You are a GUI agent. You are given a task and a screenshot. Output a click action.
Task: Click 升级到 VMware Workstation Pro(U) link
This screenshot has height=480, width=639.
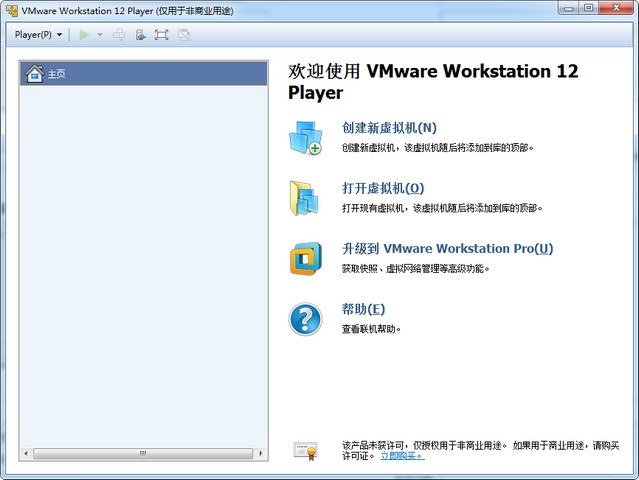447,249
